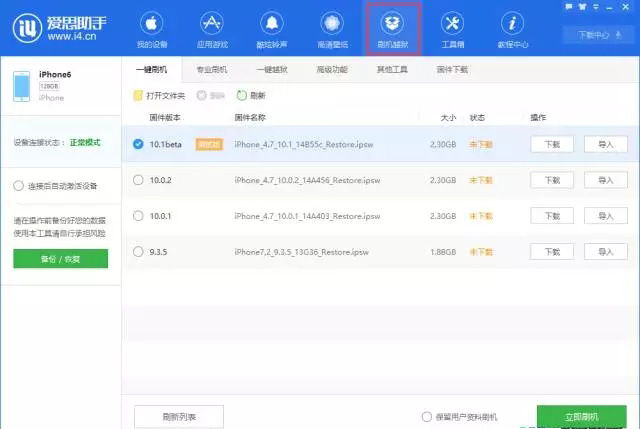
Task: Open the 应用游戏 App Store icon
Action: (x=212, y=24)
